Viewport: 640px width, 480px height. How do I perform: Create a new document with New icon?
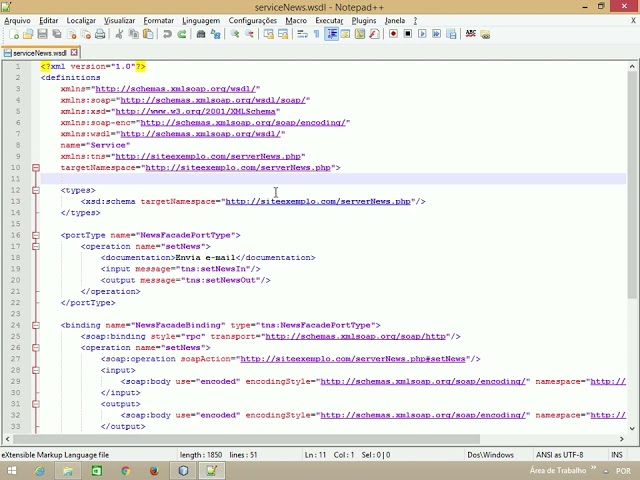click(x=14, y=34)
